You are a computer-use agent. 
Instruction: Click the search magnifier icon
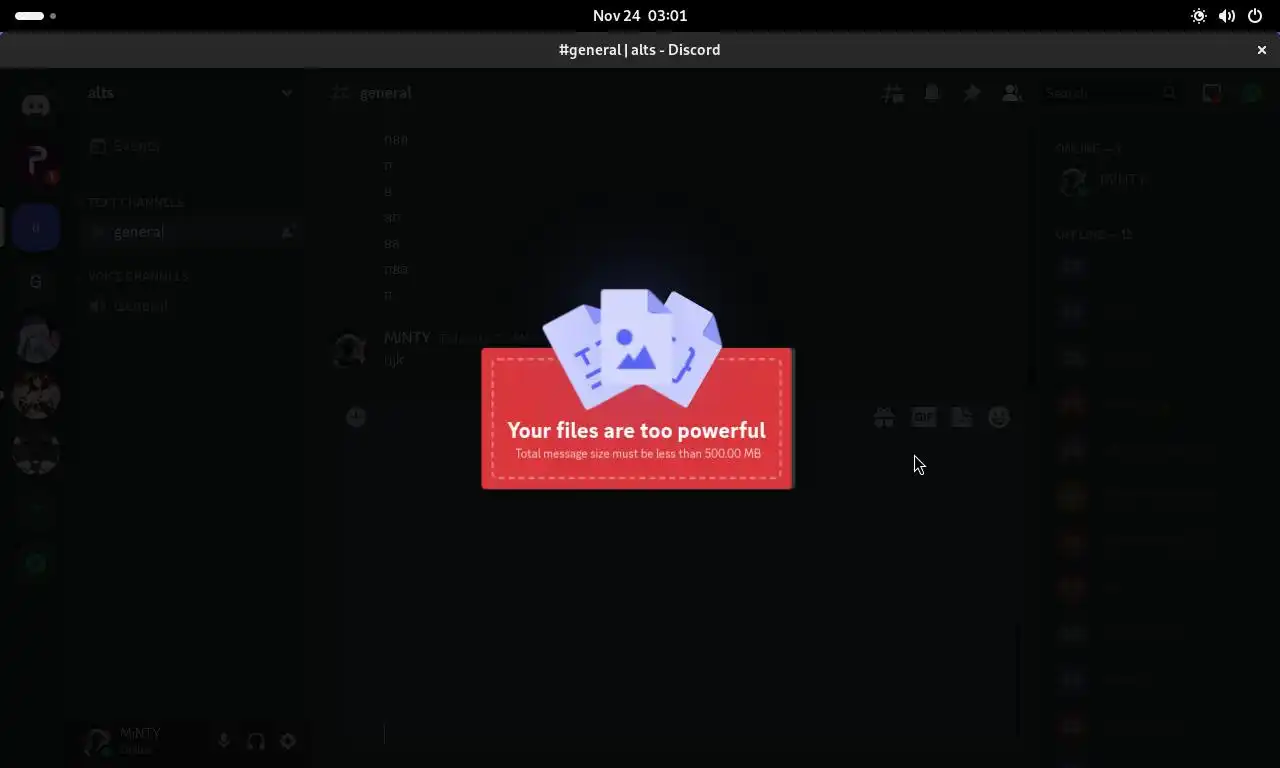1169,93
